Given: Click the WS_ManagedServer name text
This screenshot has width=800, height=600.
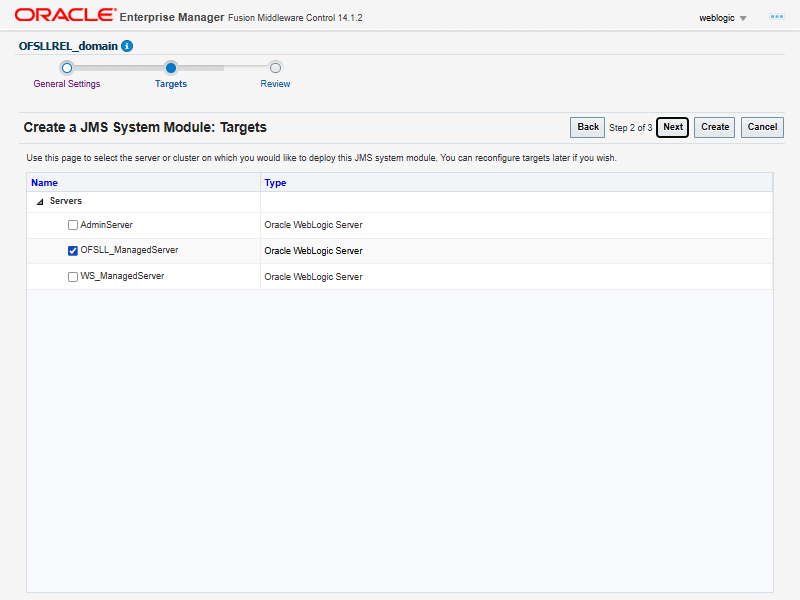Looking at the screenshot, I should (122, 276).
